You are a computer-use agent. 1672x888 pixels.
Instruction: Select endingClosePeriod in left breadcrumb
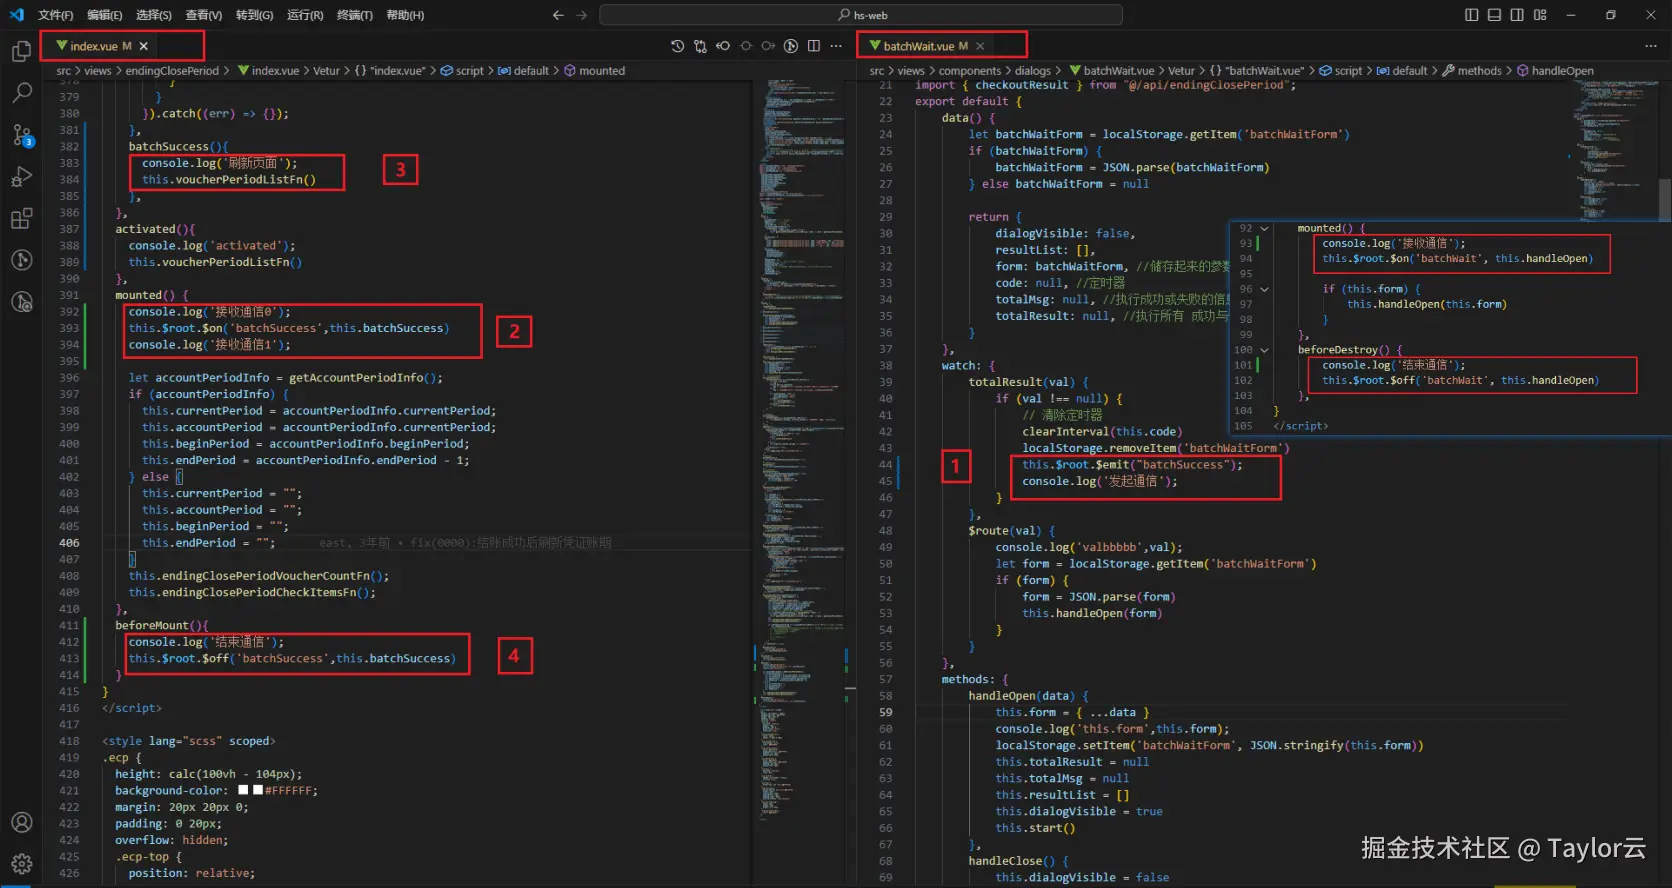click(x=172, y=71)
